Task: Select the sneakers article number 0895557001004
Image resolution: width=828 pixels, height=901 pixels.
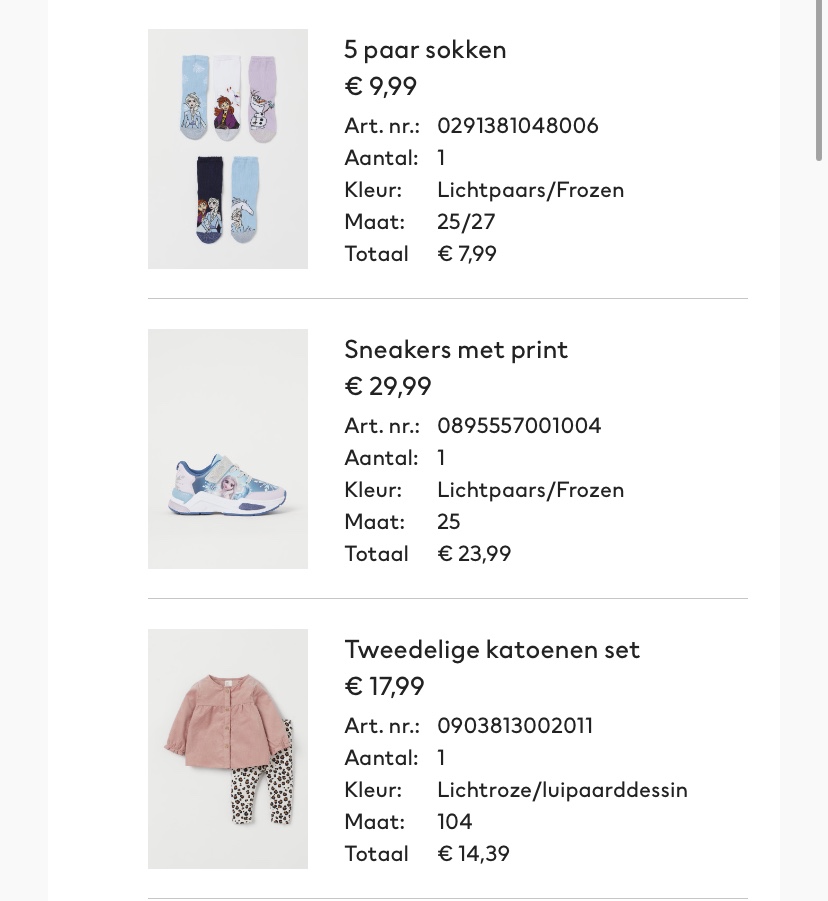Action: pyautogui.click(x=519, y=426)
